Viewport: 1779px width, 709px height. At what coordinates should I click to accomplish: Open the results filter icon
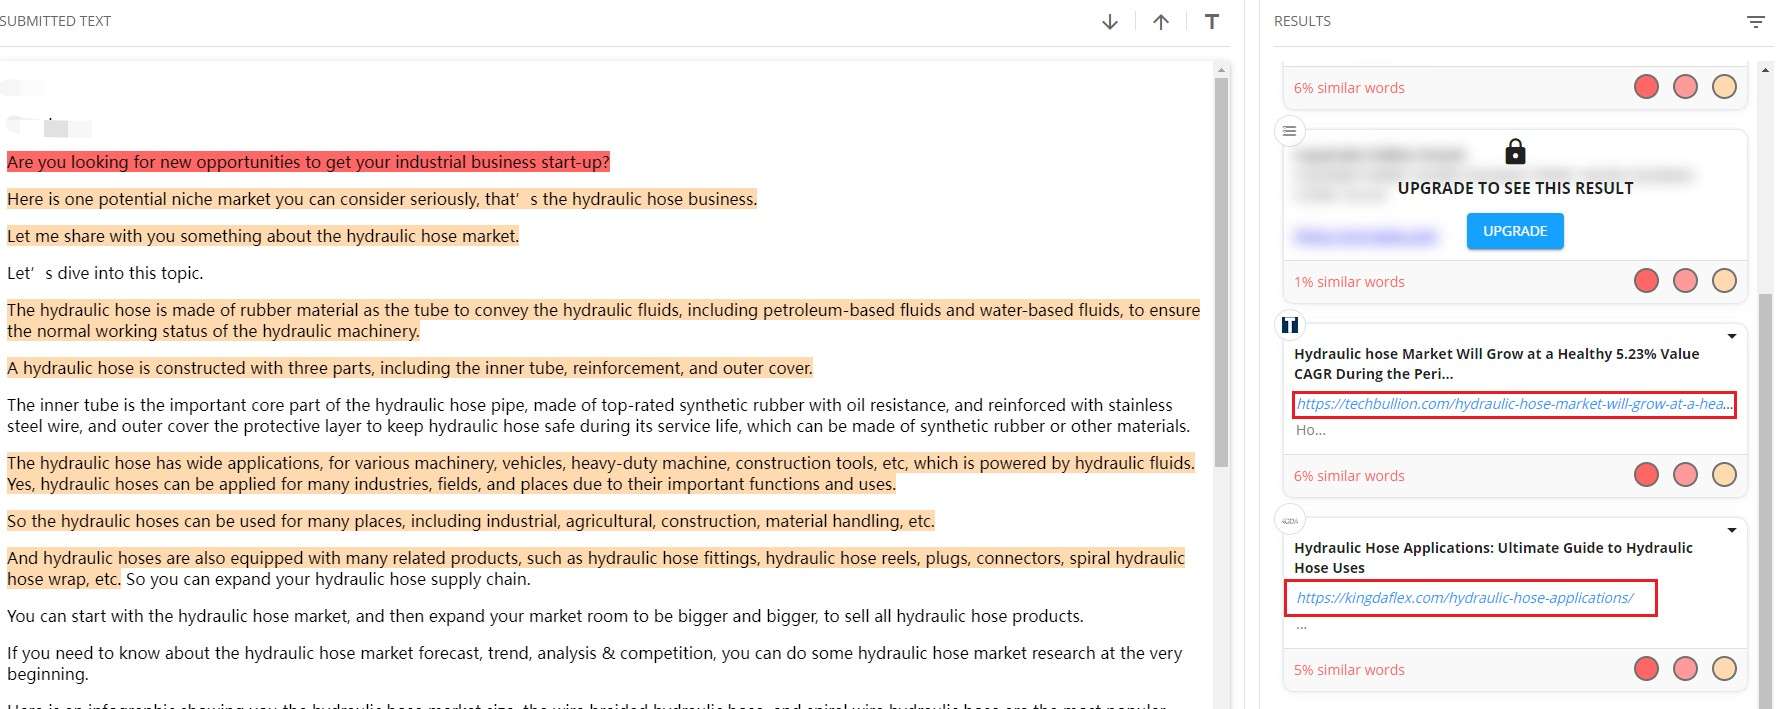1755,22
